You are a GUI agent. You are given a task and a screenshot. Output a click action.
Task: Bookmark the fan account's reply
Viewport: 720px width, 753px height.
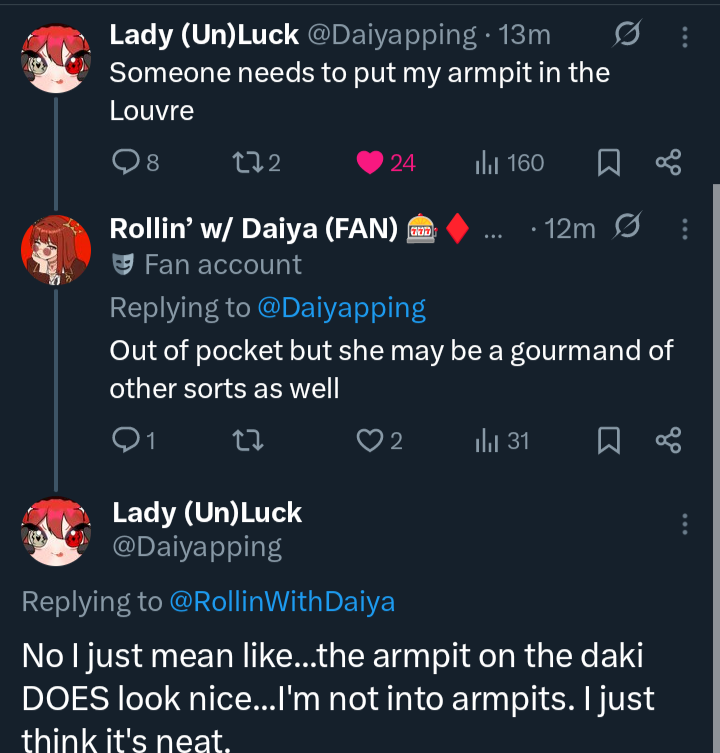(609, 440)
